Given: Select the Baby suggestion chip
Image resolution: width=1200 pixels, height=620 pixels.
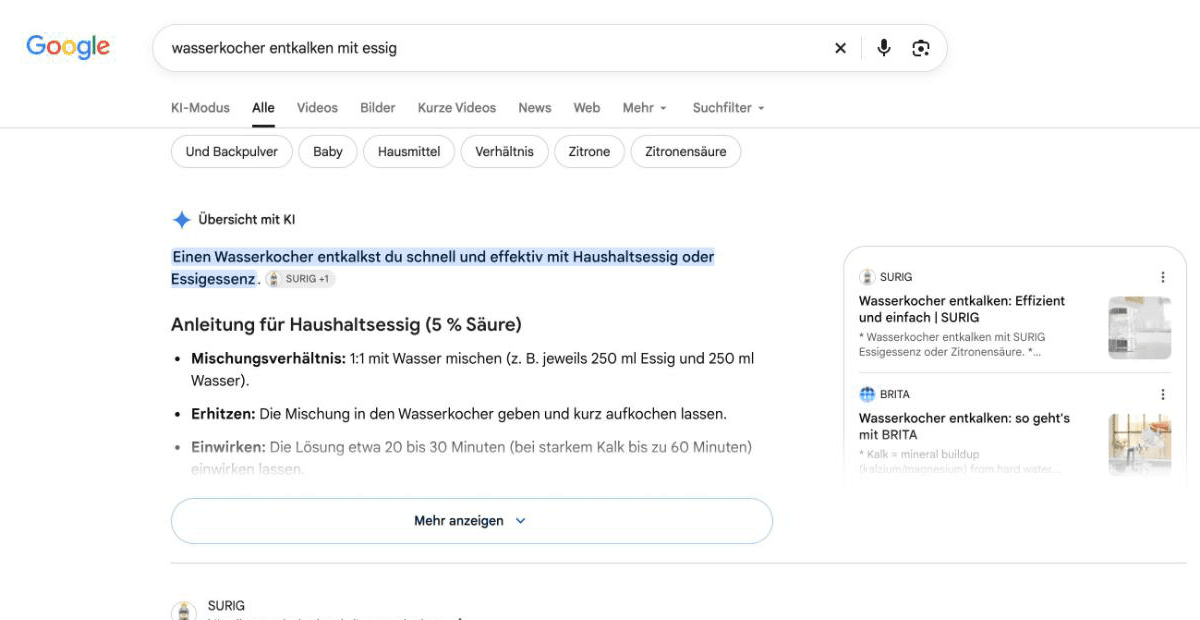Looking at the screenshot, I should pos(328,152).
